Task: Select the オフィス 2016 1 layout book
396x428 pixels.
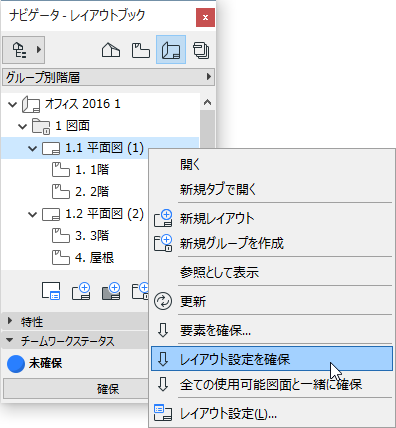Action: pyautogui.click(x=71, y=104)
